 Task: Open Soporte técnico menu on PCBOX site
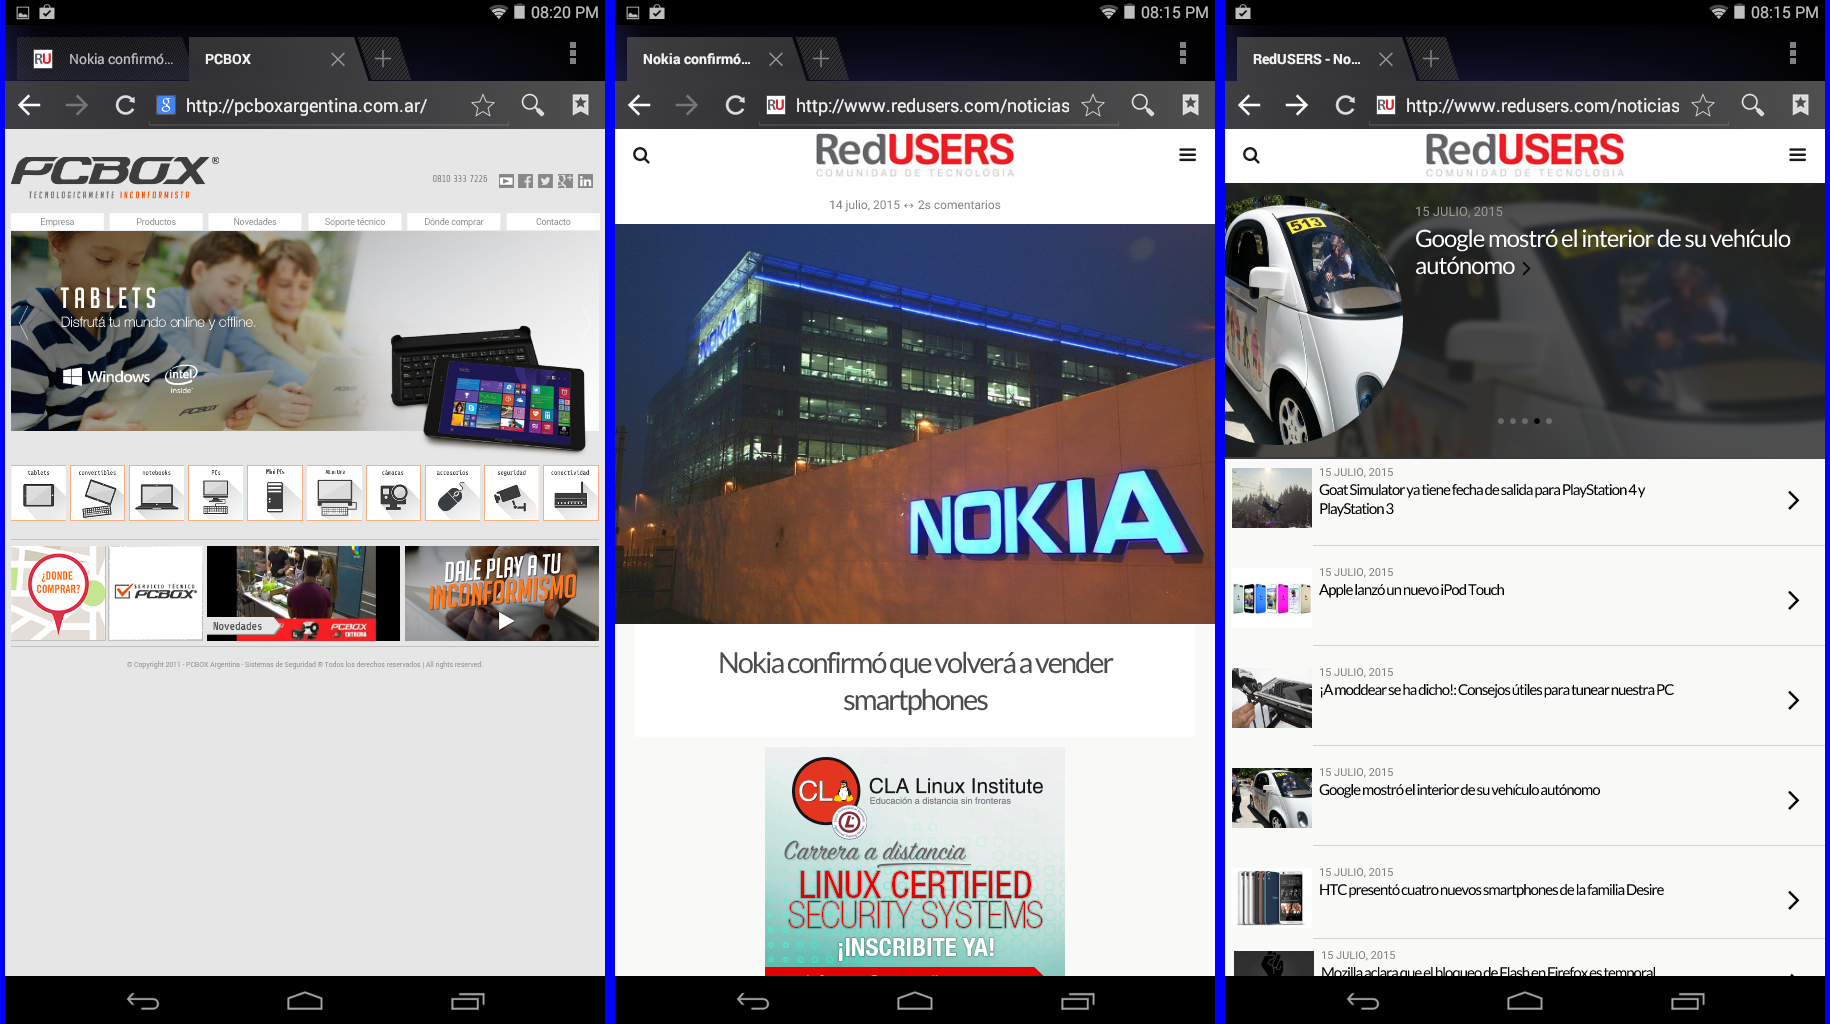coord(355,222)
